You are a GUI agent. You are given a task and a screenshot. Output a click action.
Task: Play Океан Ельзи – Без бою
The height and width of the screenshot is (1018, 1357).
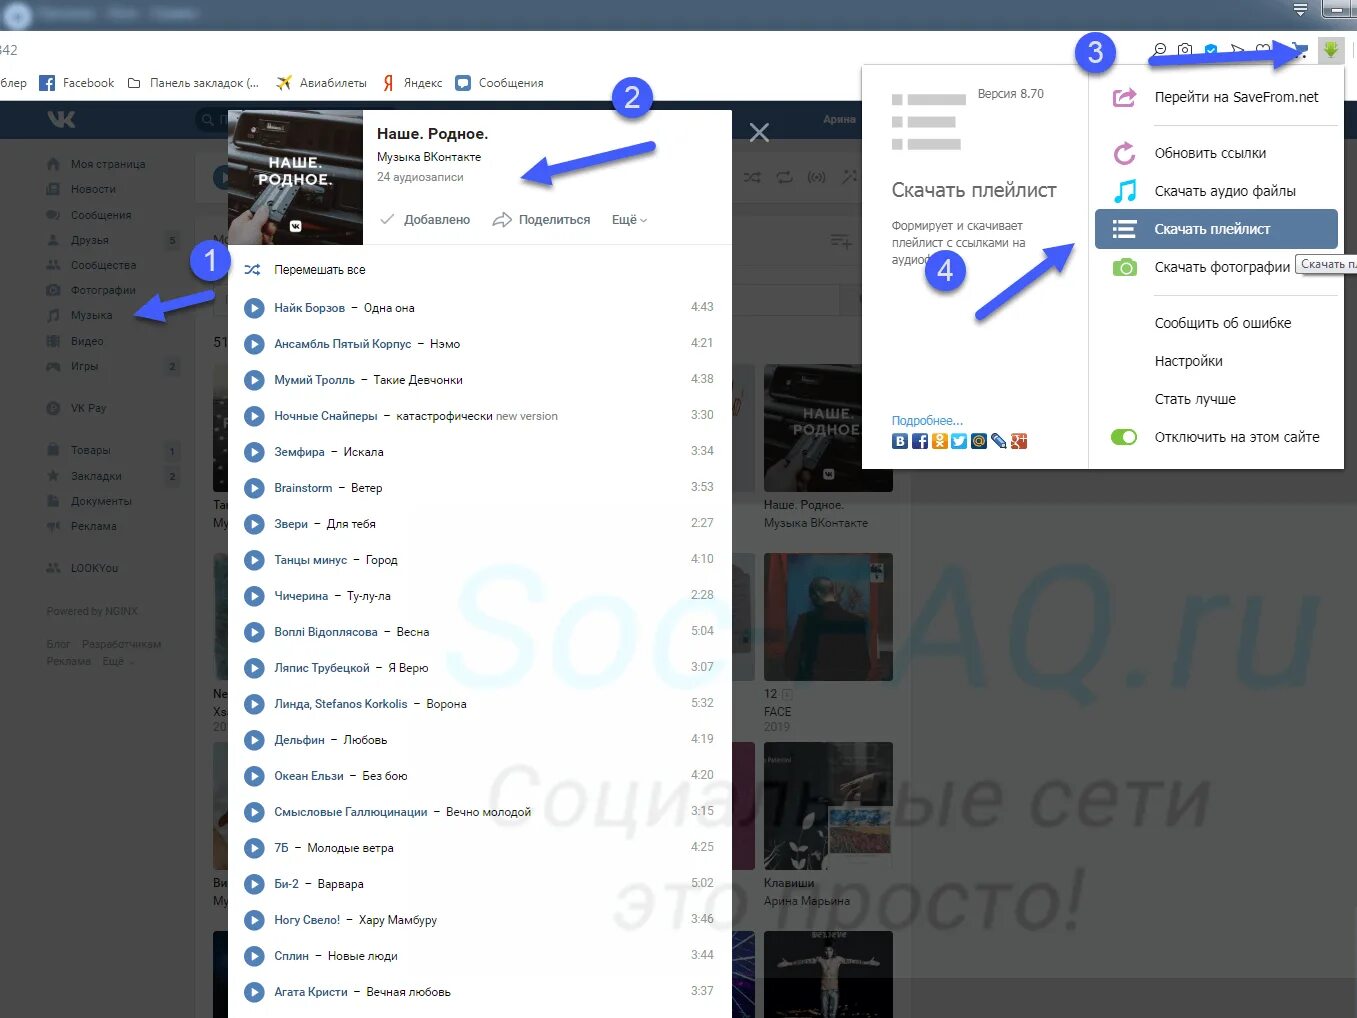pos(254,776)
